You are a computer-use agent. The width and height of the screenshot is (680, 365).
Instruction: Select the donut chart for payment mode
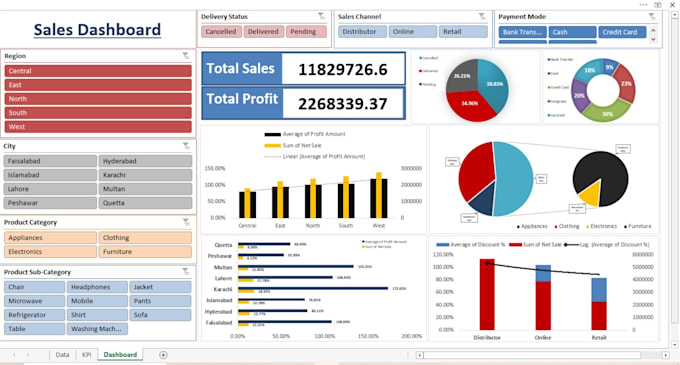click(603, 90)
